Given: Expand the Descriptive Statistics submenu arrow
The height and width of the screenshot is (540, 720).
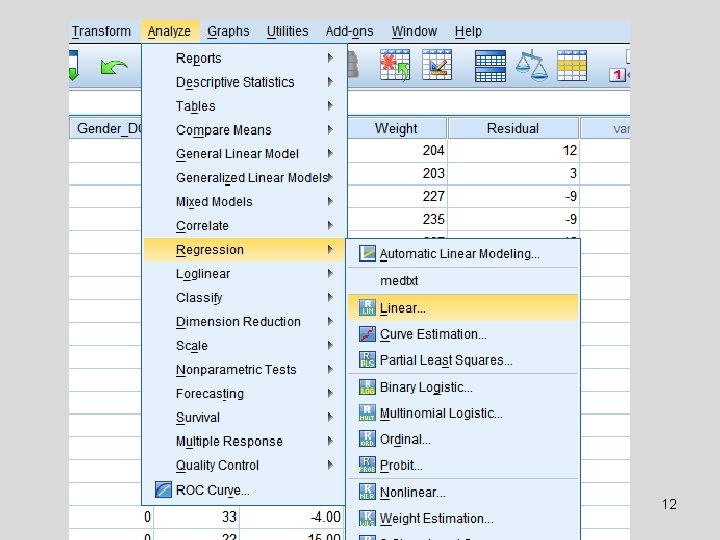Looking at the screenshot, I should click(x=330, y=82).
